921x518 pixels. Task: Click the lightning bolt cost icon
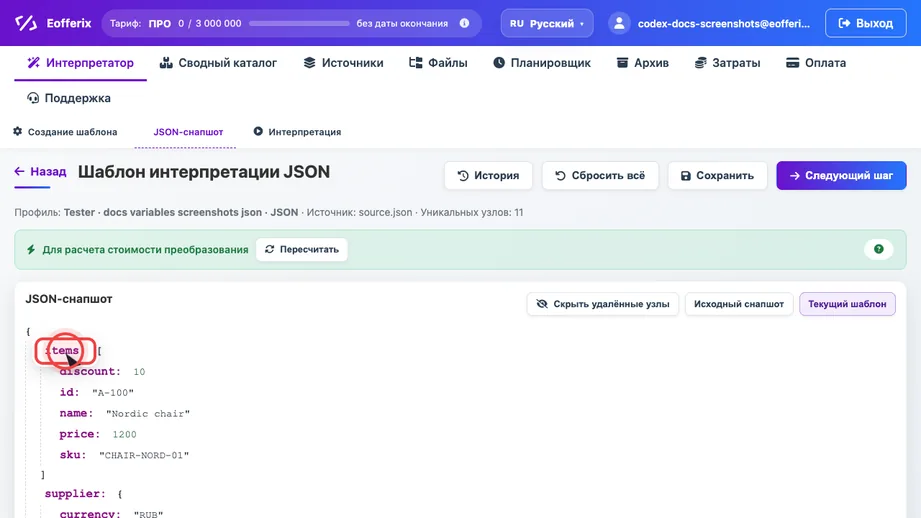tap(31, 250)
